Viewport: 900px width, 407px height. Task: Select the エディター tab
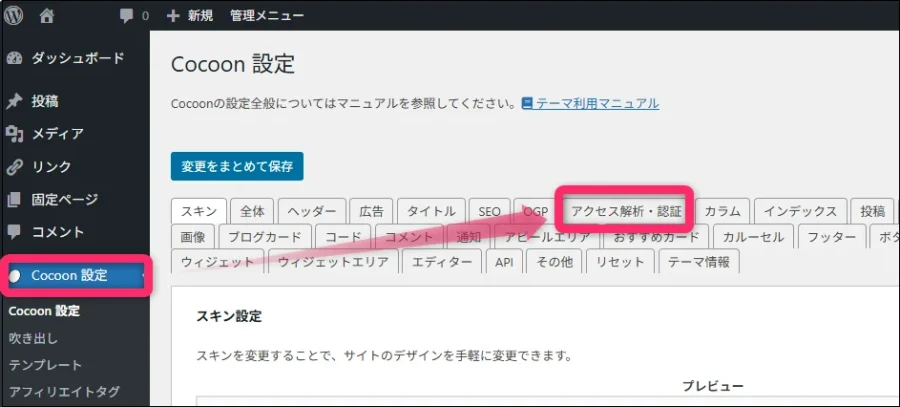[442, 262]
